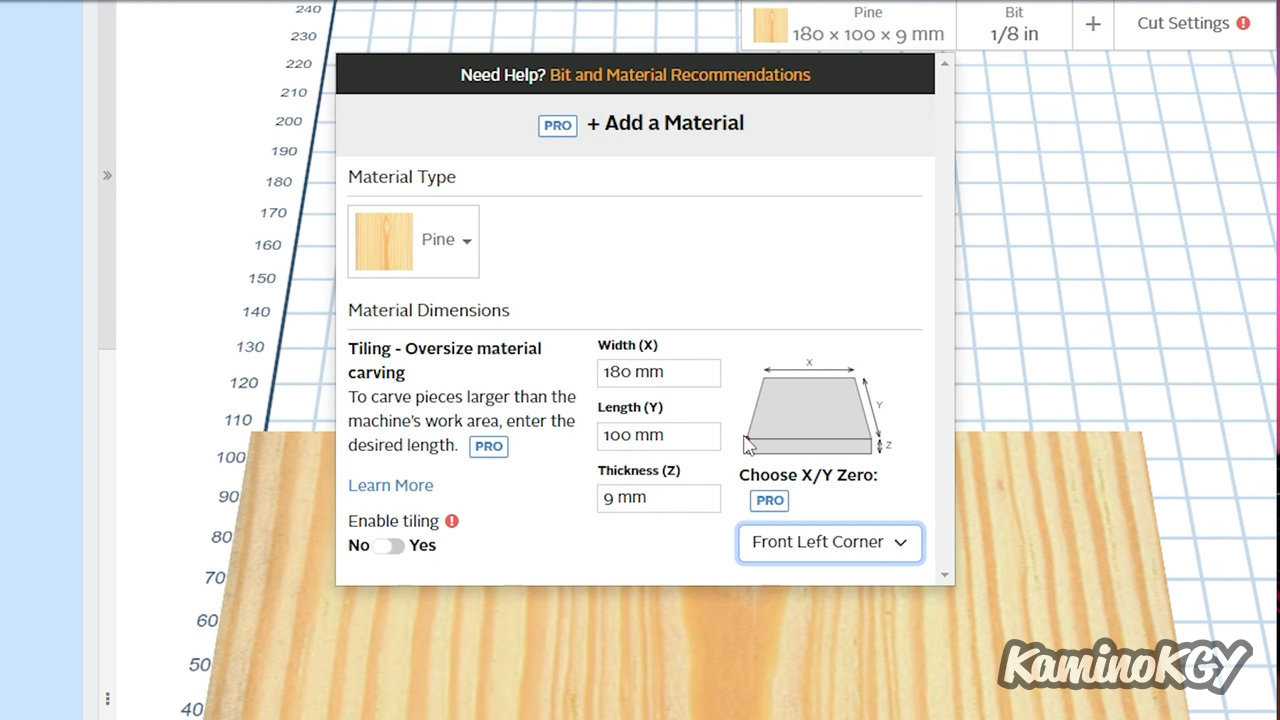The height and width of the screenshot is (720, 1280).
Task: Click the PRO badge under Choose X/Y Zero
Action: point(770,501)
